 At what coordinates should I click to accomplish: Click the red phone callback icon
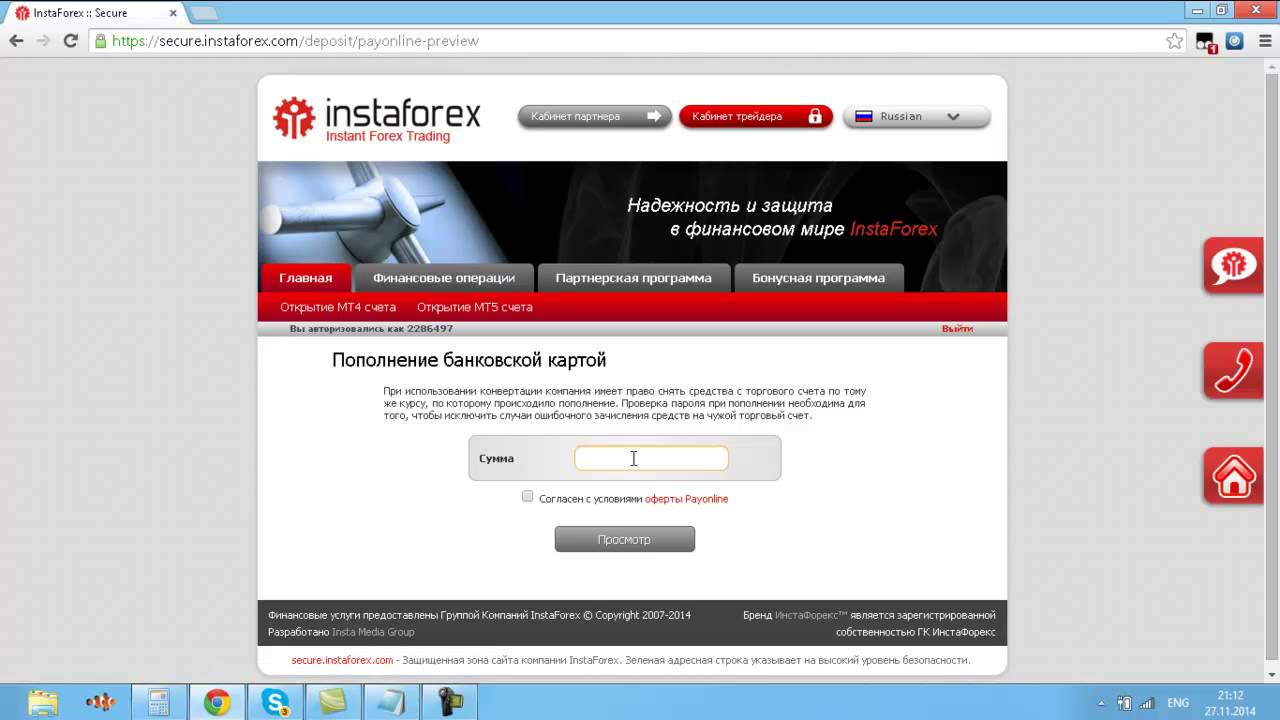(1233, 371)
